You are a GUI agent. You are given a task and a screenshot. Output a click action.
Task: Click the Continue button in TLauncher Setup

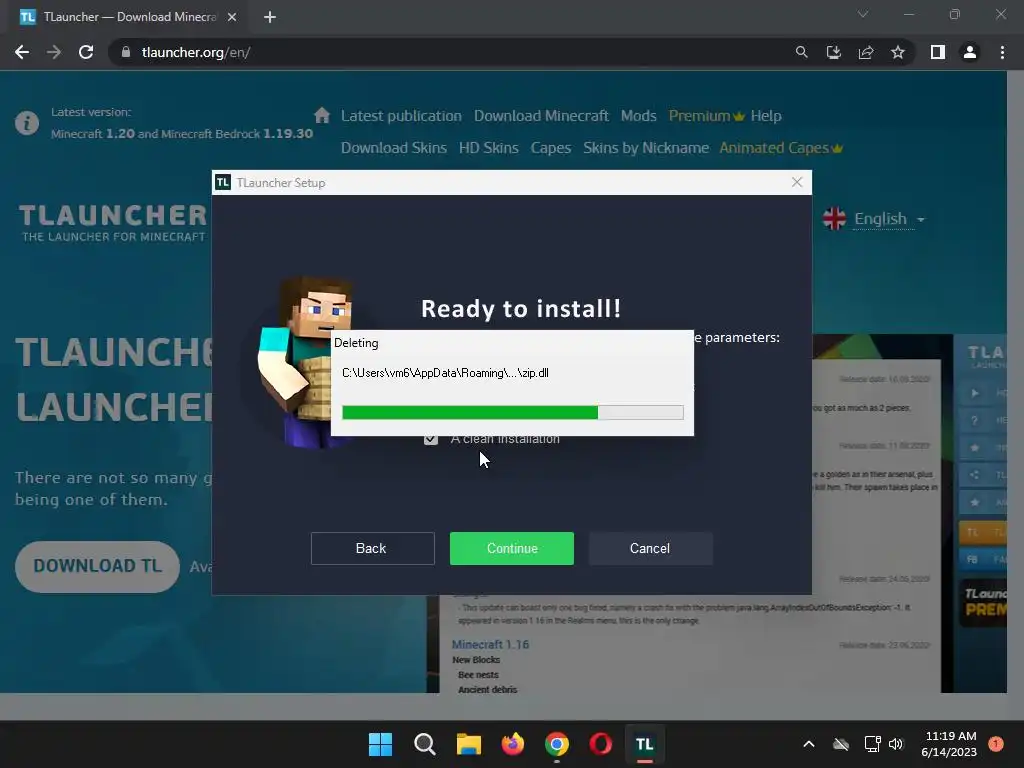[511, 548]
